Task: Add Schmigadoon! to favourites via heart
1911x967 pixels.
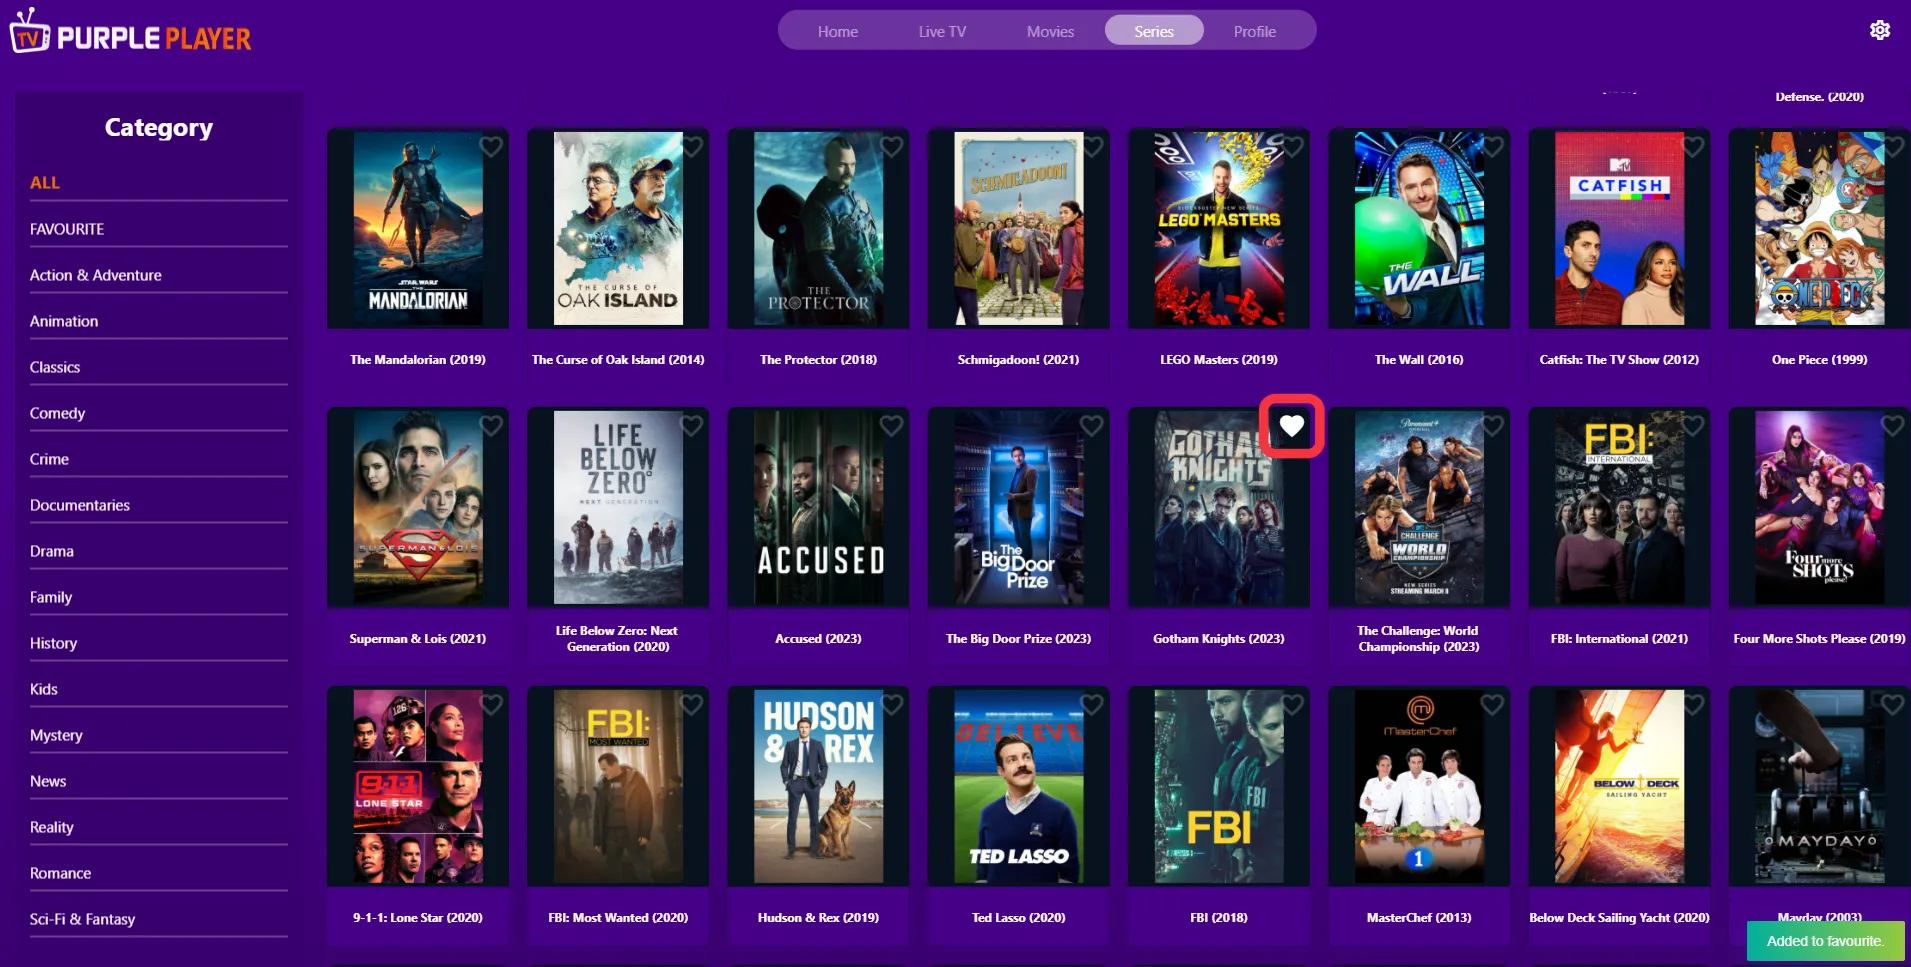Action: (1091, 147)
